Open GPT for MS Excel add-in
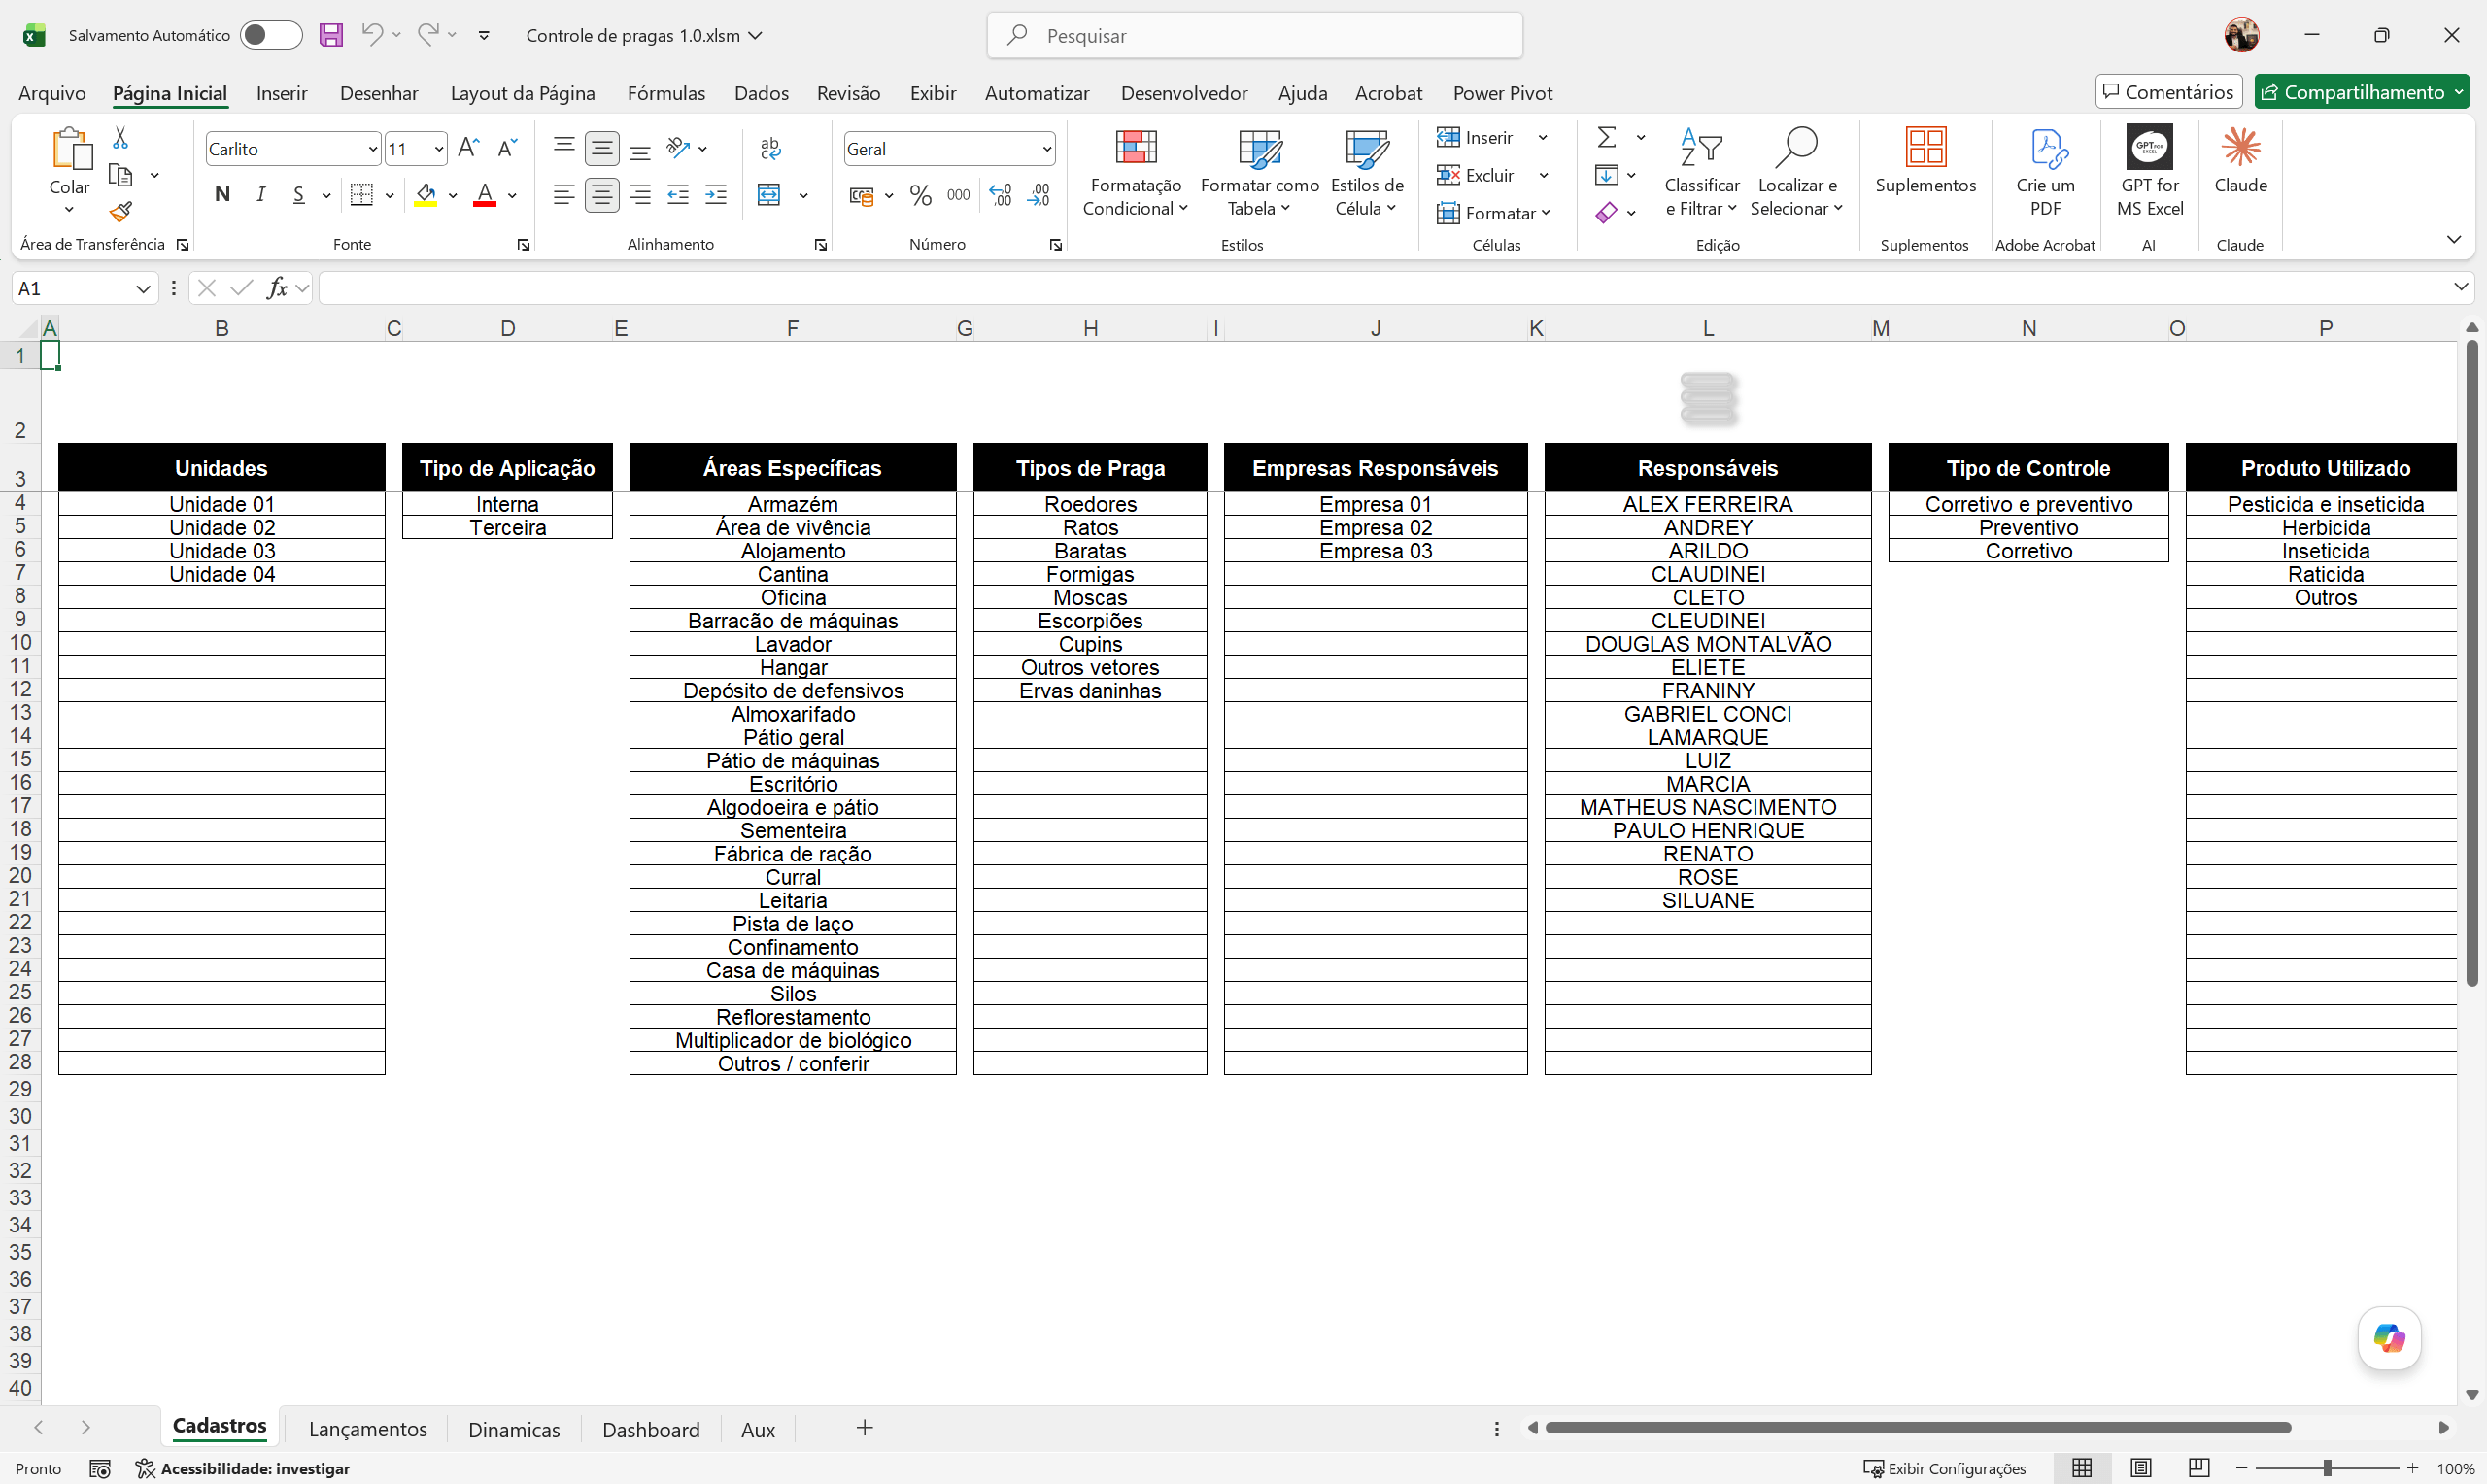The image size is (2487, 1484). coord(2149,147)
